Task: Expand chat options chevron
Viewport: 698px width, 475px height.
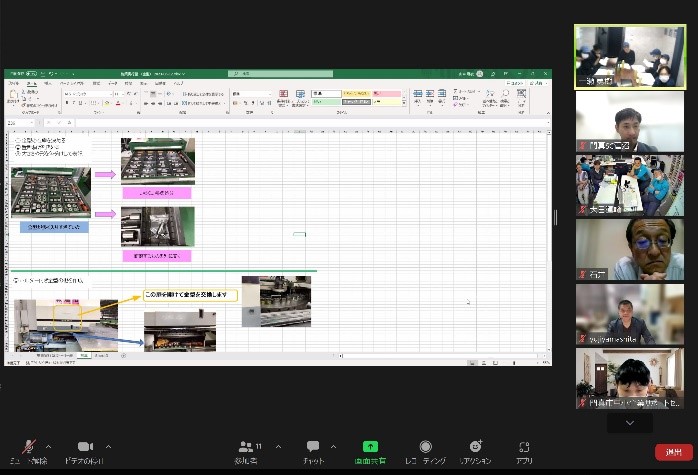Action: pos(333,447)
